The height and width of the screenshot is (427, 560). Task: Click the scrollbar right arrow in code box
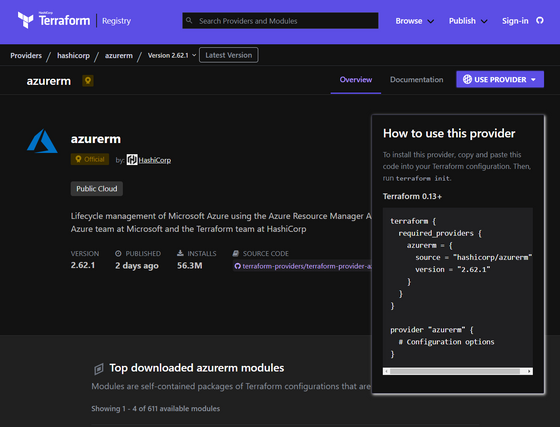(529, 371)
